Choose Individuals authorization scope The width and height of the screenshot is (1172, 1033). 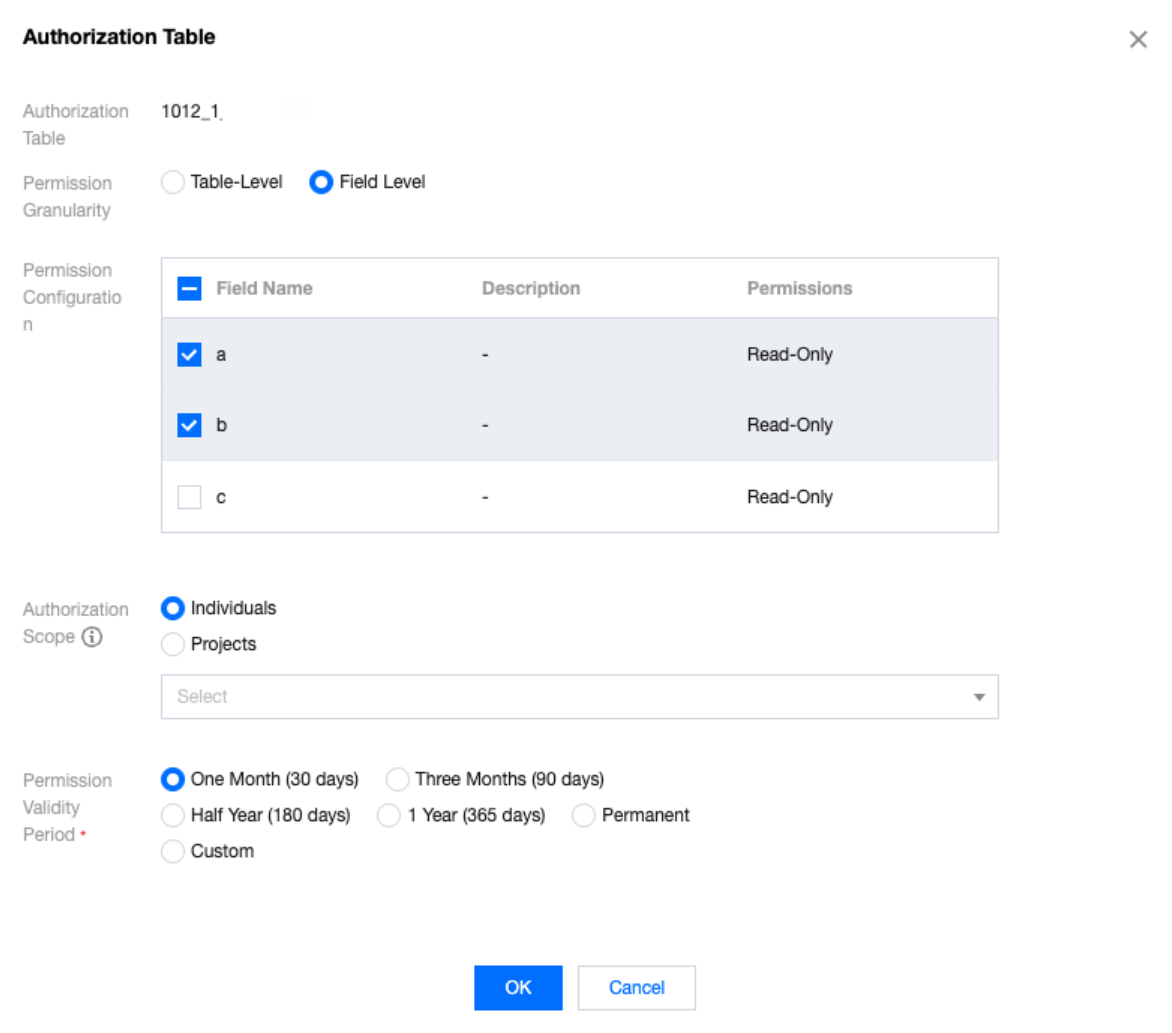click(x=173, y=608)
